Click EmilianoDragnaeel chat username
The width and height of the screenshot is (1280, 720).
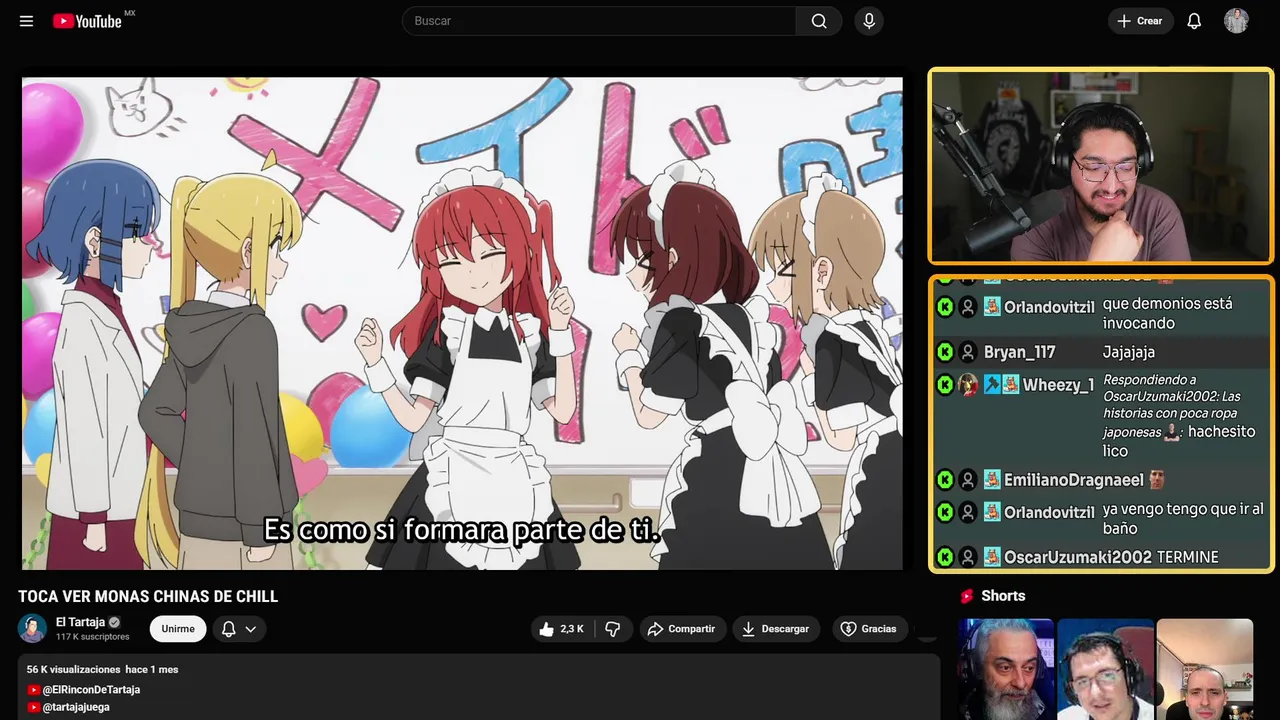click(1074, 480)
